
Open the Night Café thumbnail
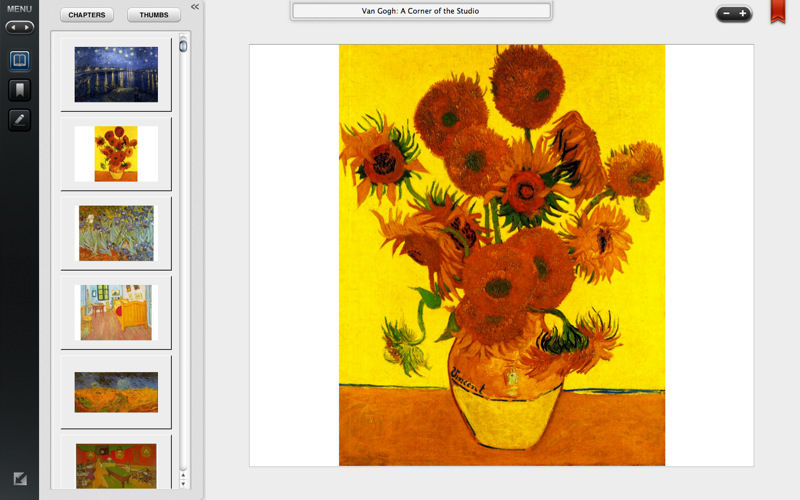coord(116,466)
